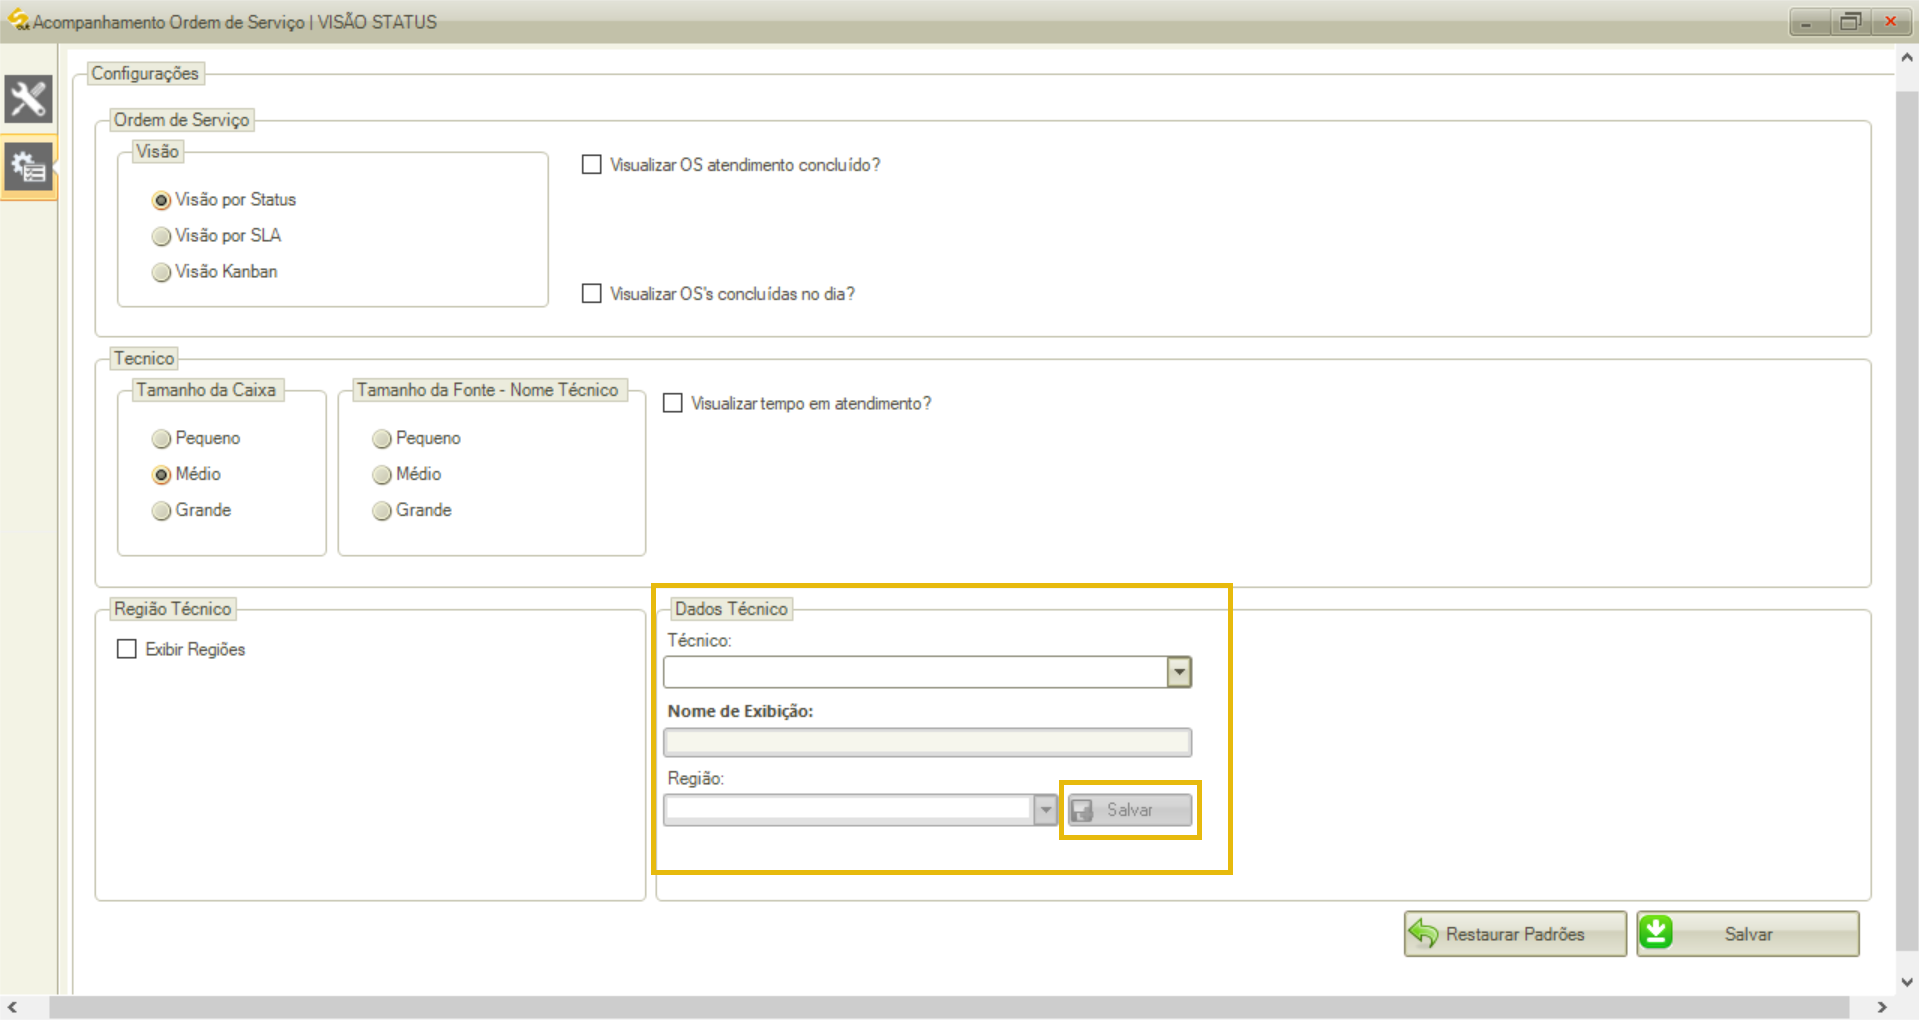1919x1020 pixels.
Task: Close the Acompanhamento Ordem de Serviço window
Action: [1891, 21]
